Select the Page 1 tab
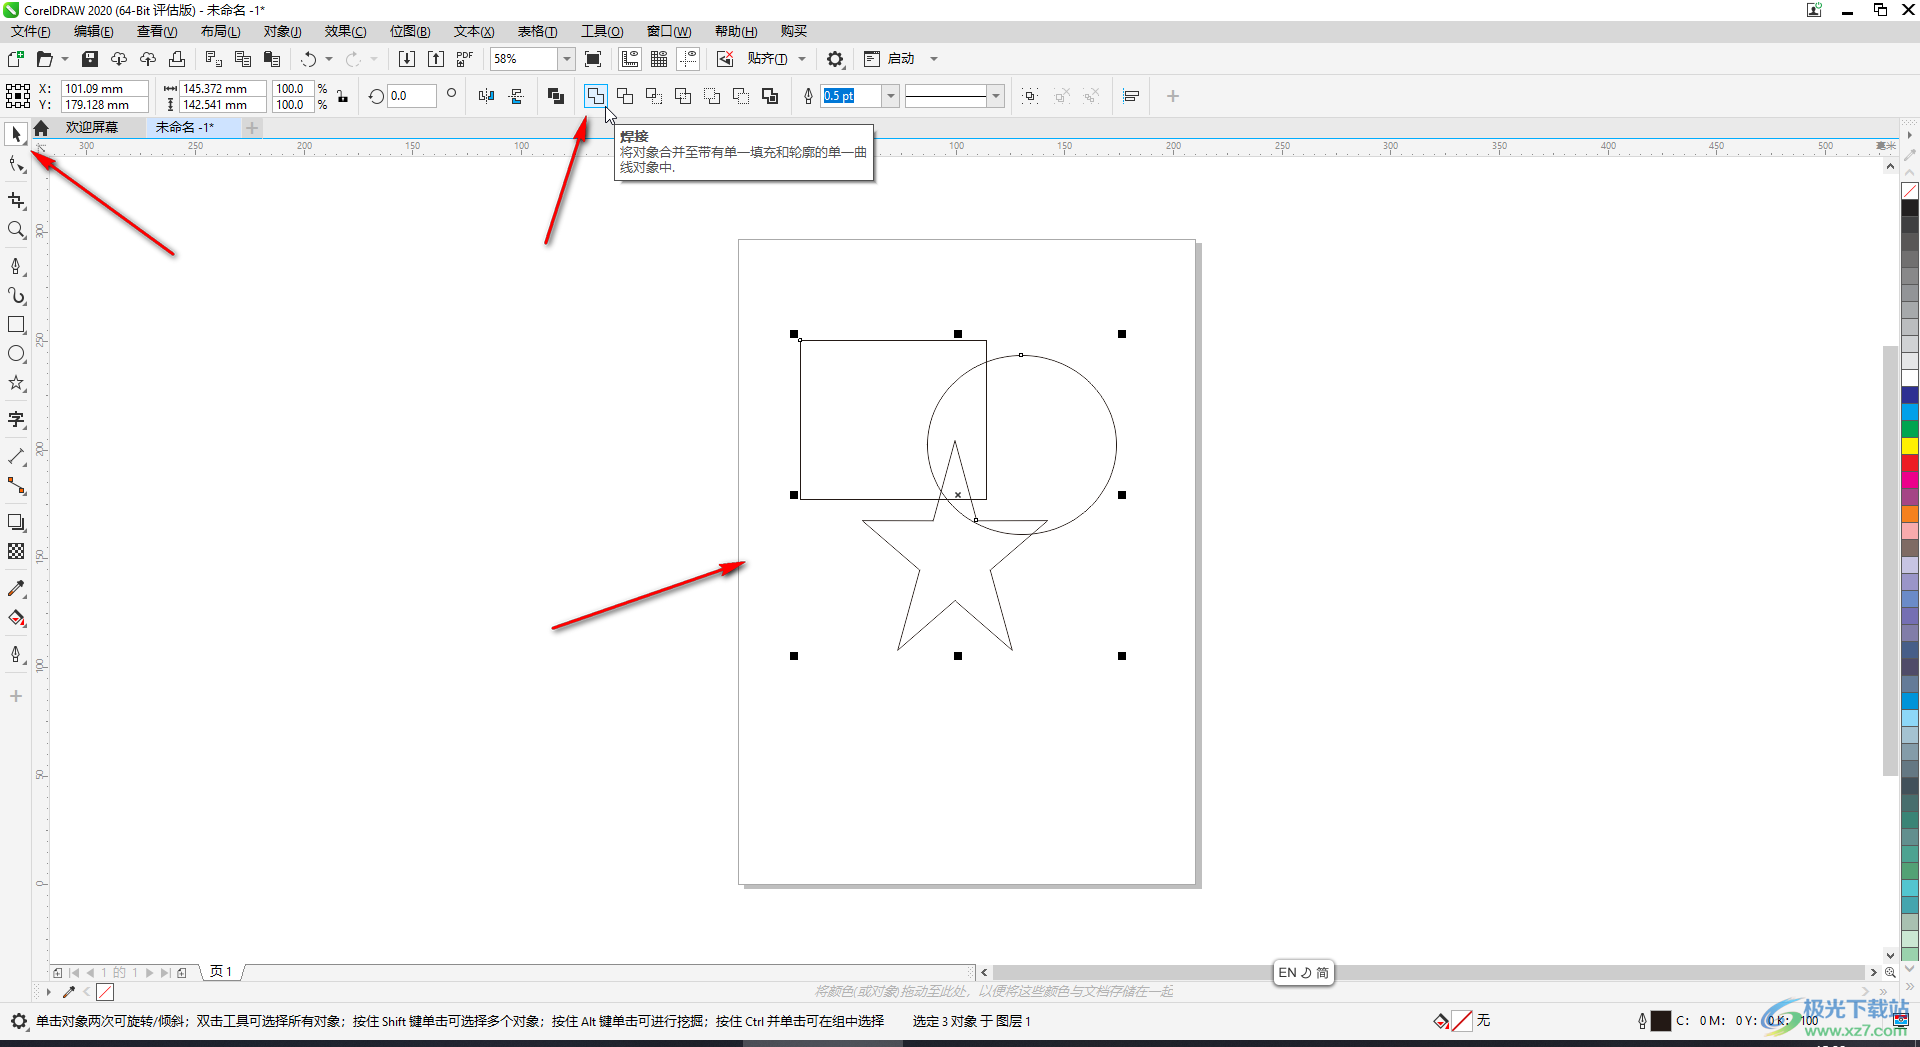The width and height of the screenshot is (1920, 1047). [221, 971]
